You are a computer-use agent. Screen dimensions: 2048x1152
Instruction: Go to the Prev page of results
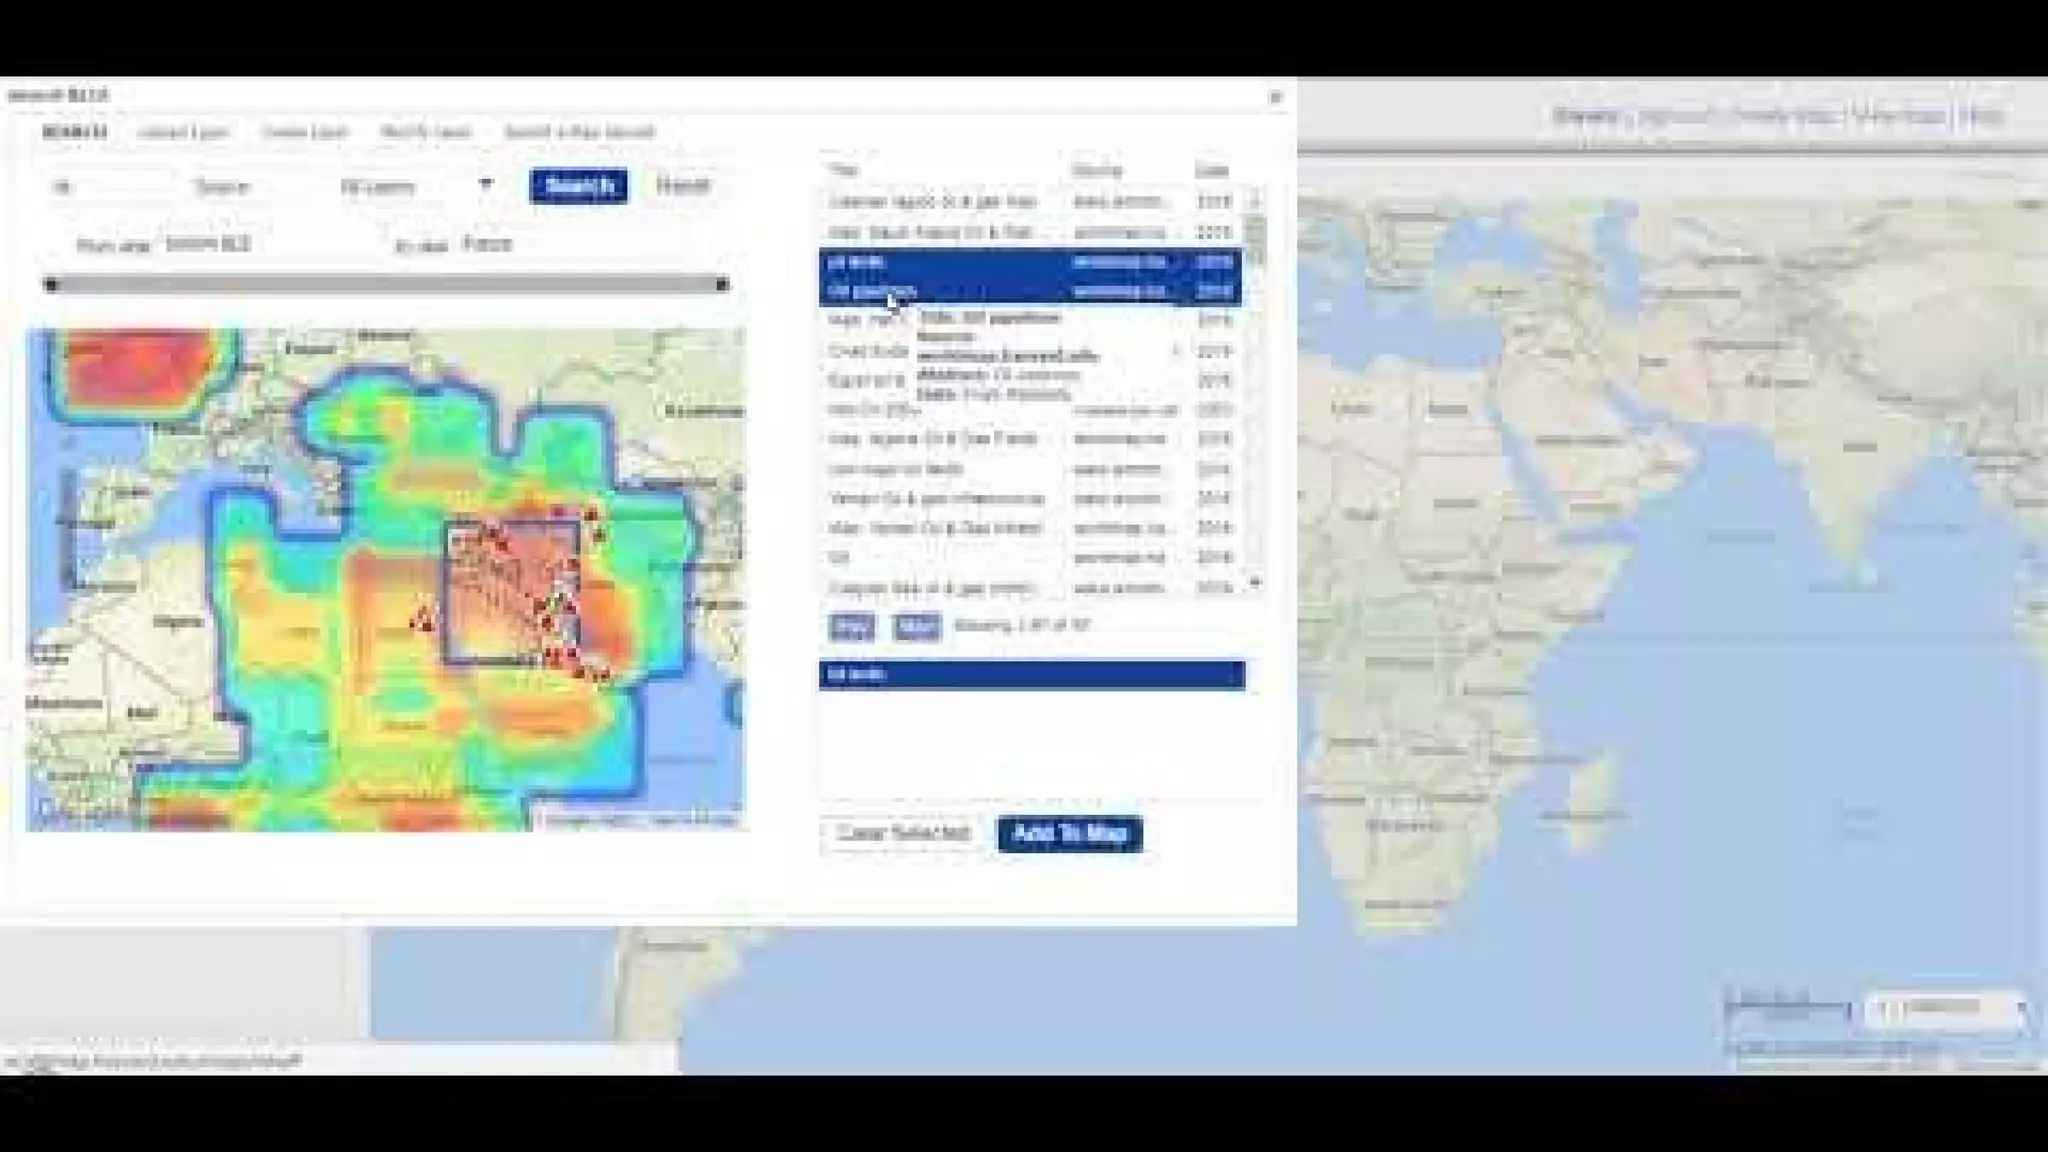click(x=851, y=627)
